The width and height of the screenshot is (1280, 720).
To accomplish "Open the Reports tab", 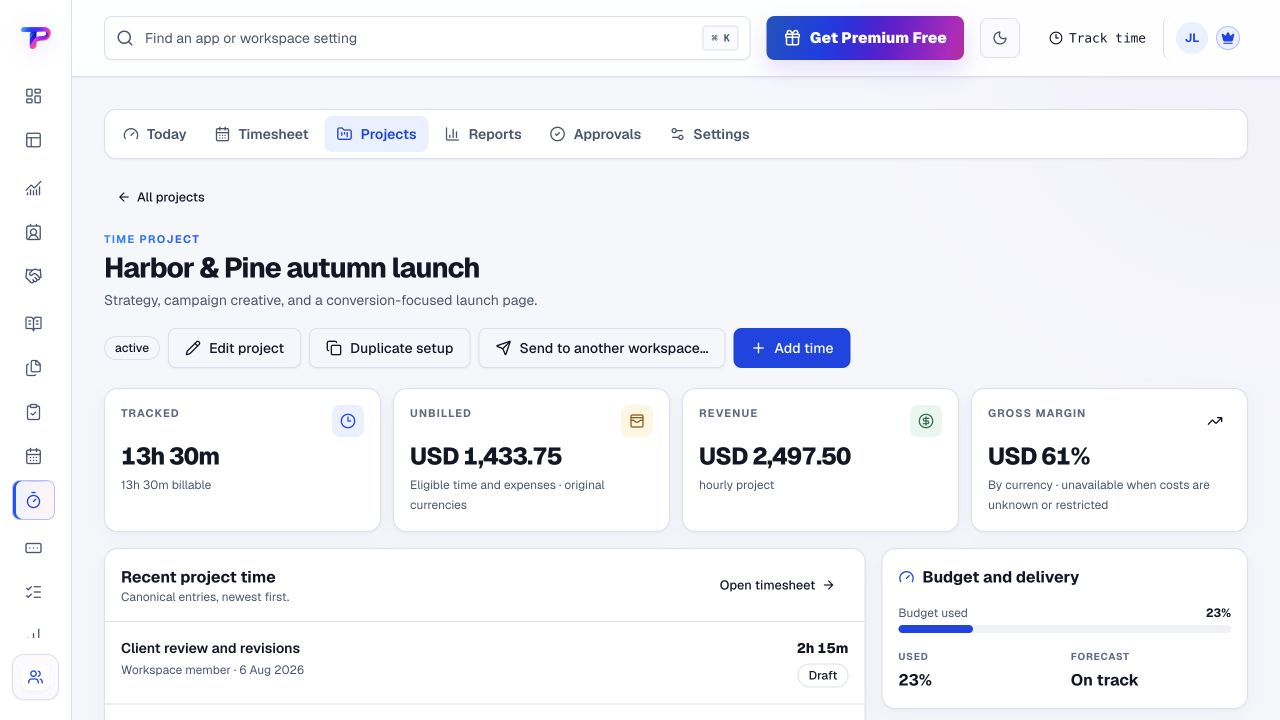I will pyautogui.click(x=483, y=134).
